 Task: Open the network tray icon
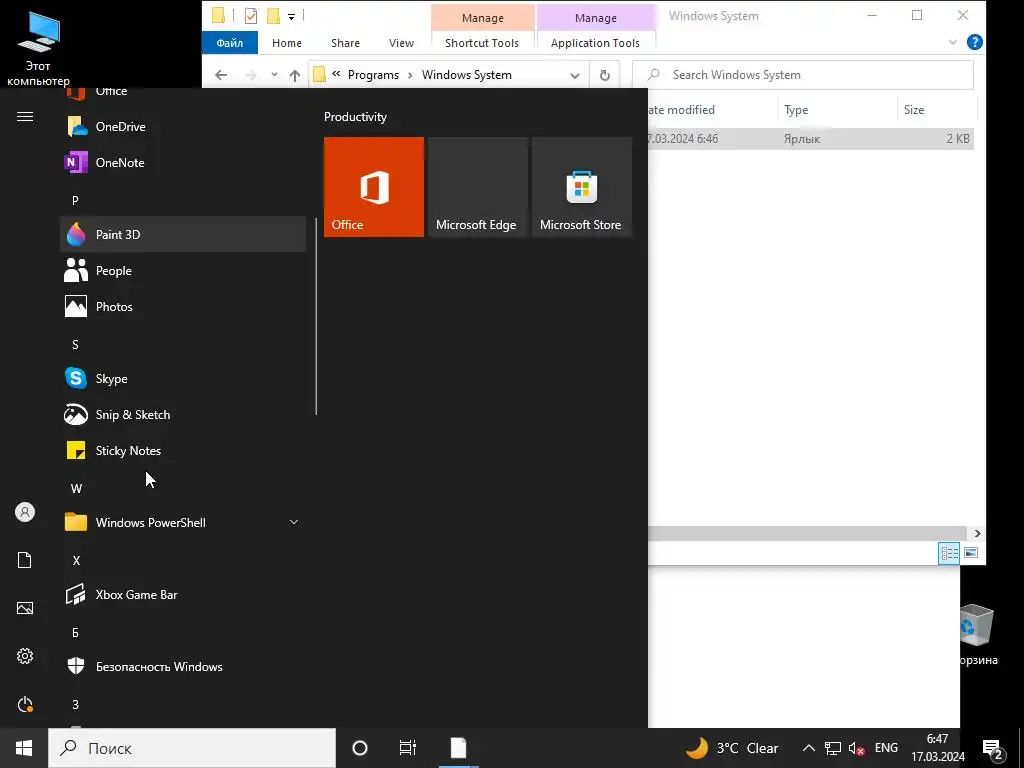[x=833, y=748]
